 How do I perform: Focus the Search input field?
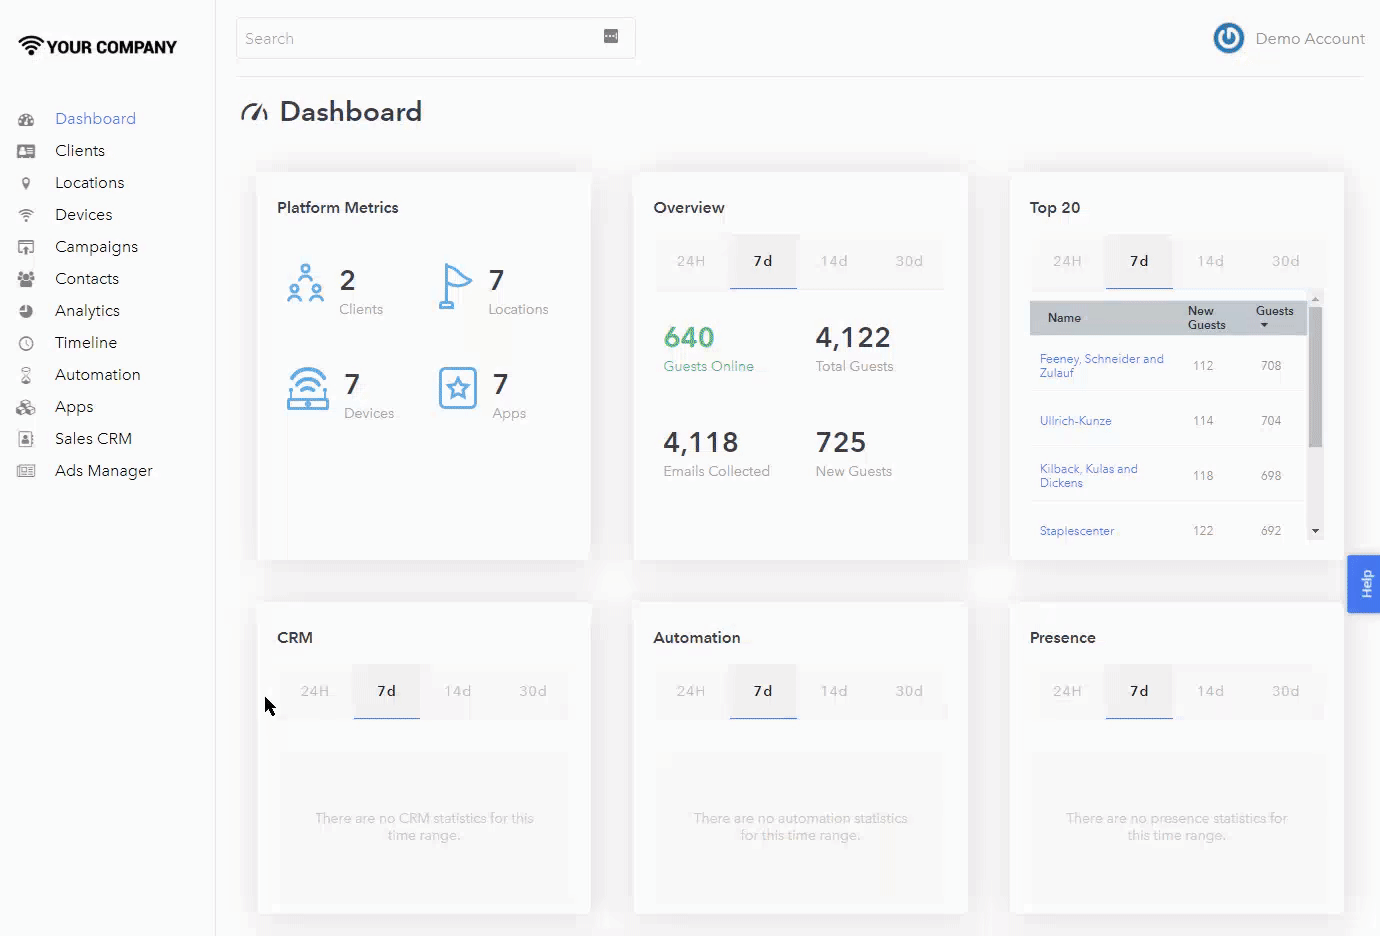[x=418, y=38]
